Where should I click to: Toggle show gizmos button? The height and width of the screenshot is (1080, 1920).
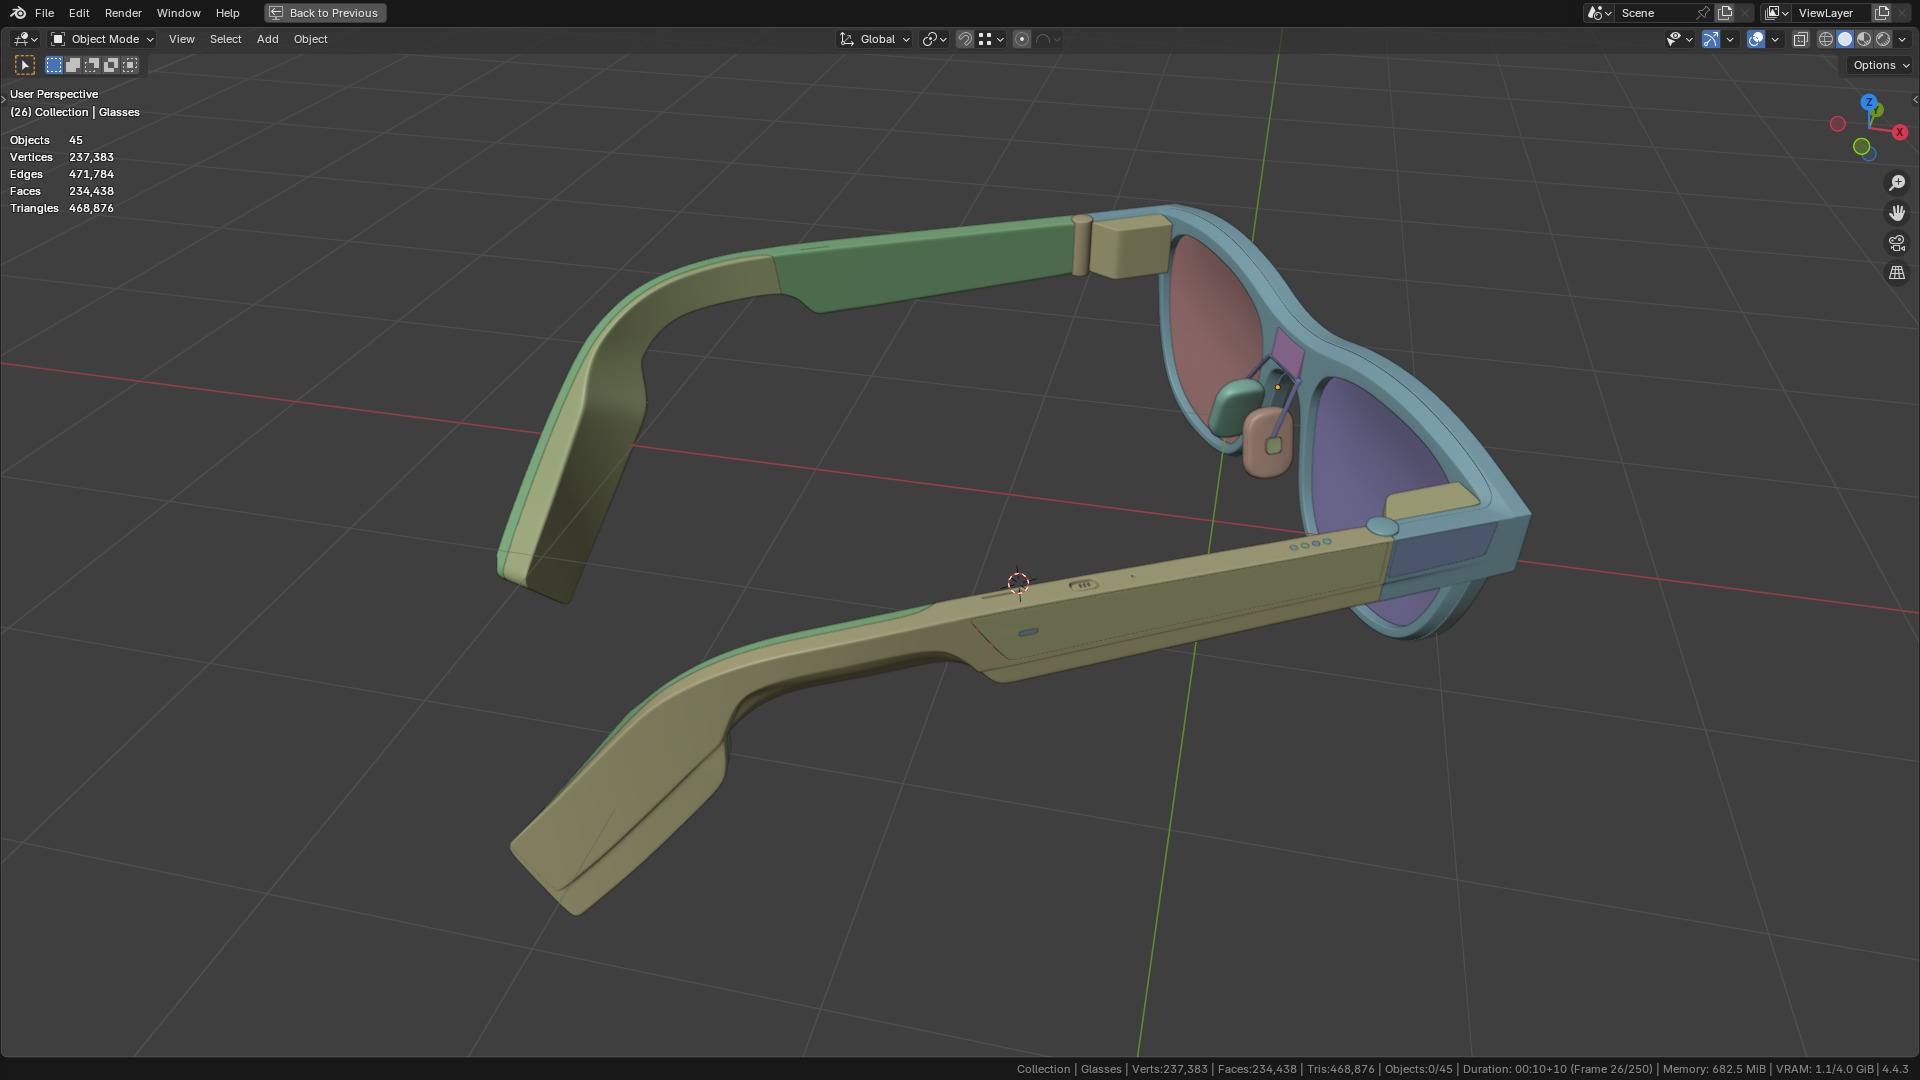click(x=1711, y=39)
